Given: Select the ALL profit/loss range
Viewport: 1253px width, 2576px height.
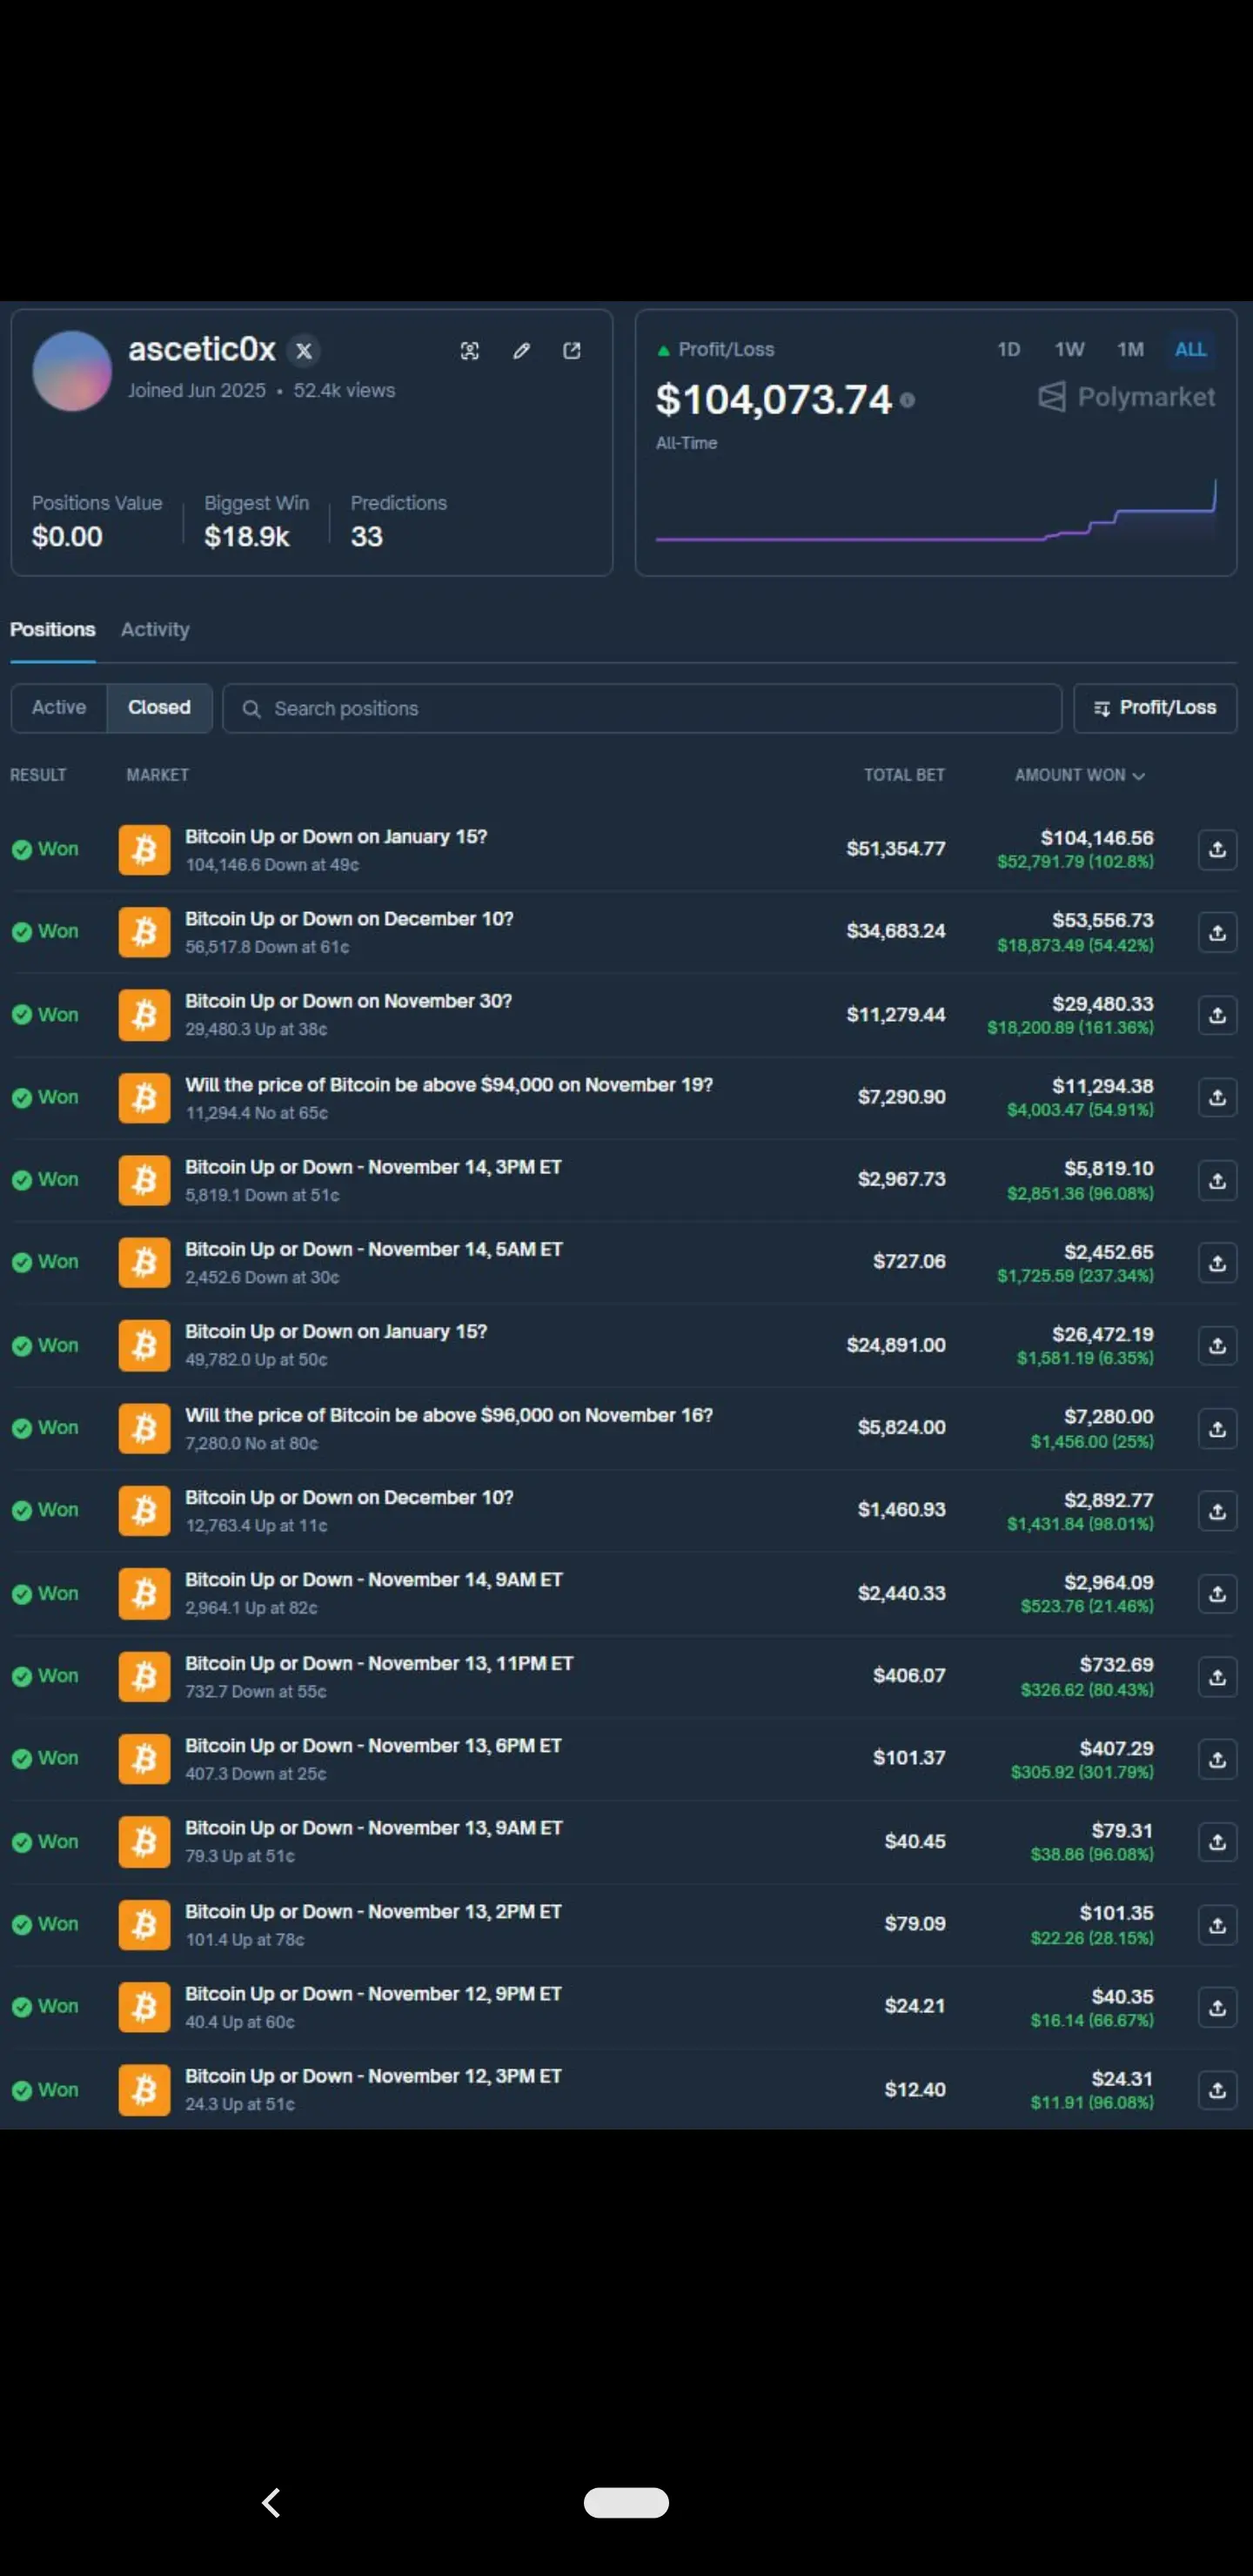Looking at the screenshot, I should (1190, 349).
